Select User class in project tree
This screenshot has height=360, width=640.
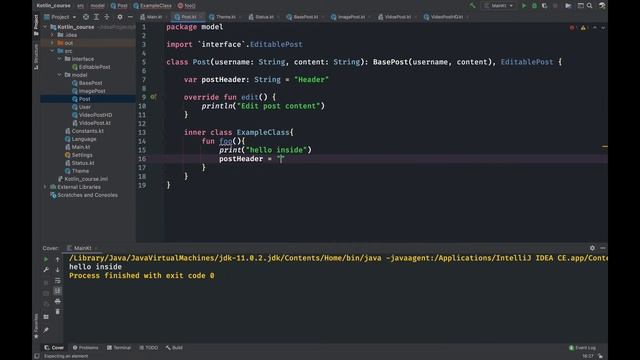tap(81, 107)
